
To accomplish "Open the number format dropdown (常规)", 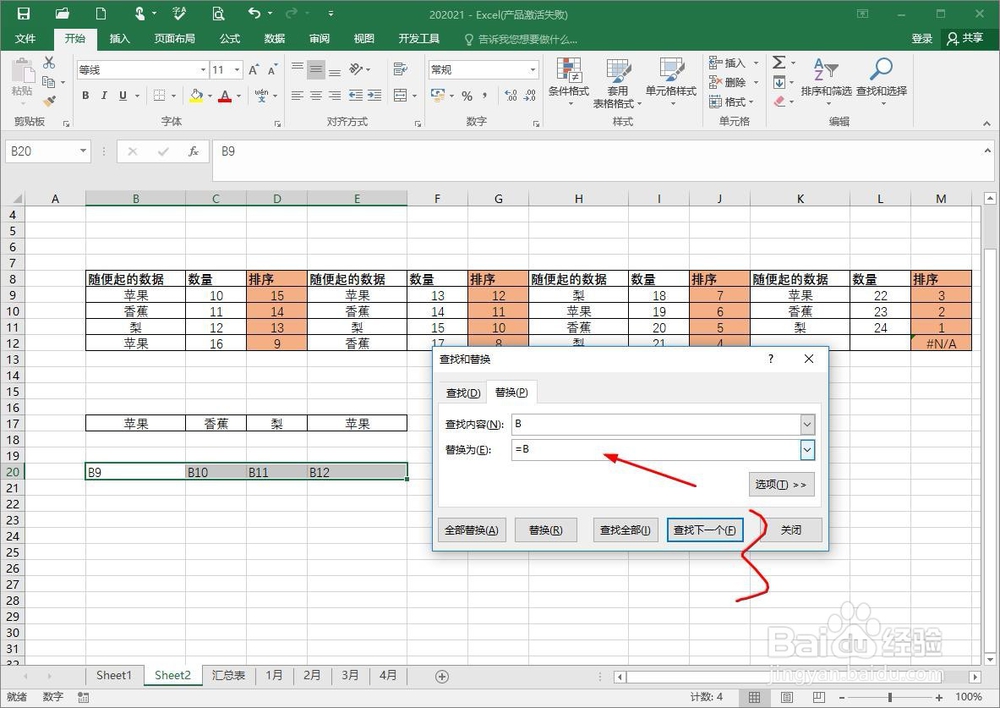I will click(533, 70).
